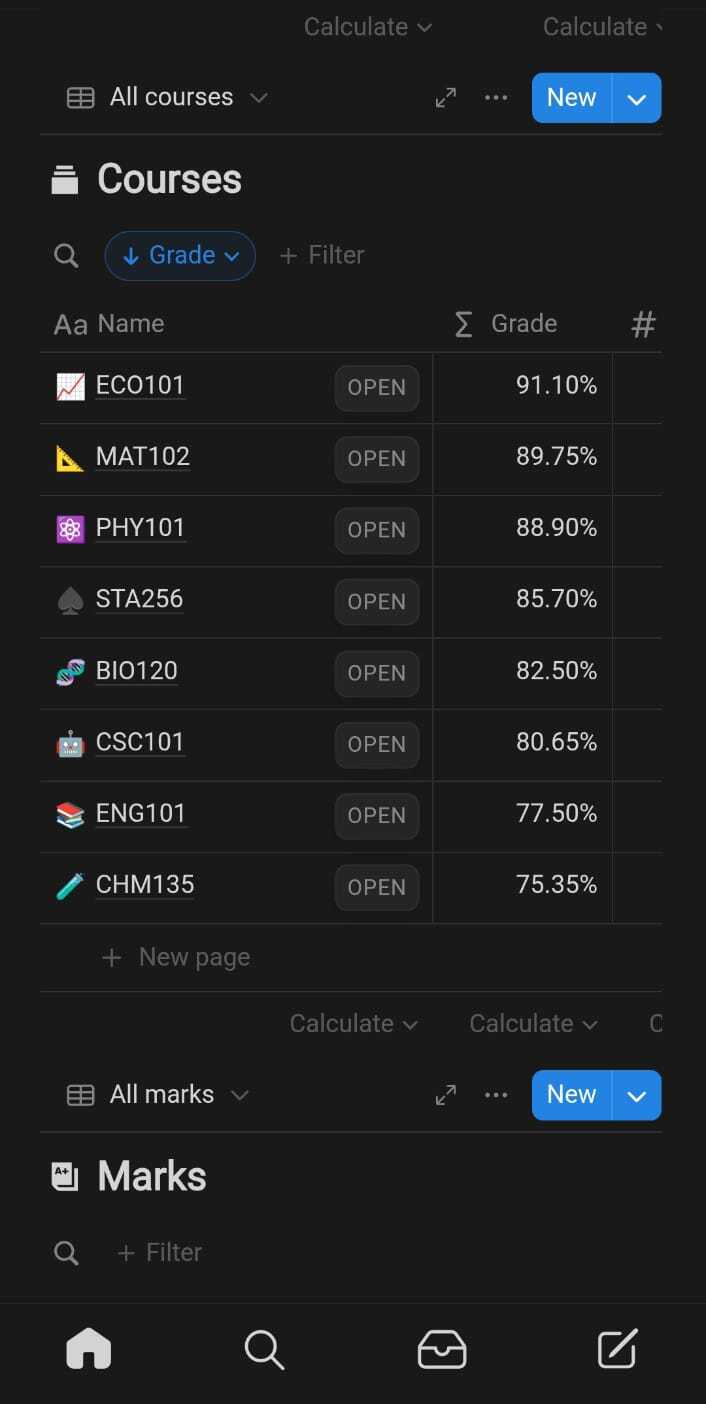Image resolution: width=706 pixels, height=1404 pixels.
Task: Open the Grade sort dropdown
Action: 180,256
